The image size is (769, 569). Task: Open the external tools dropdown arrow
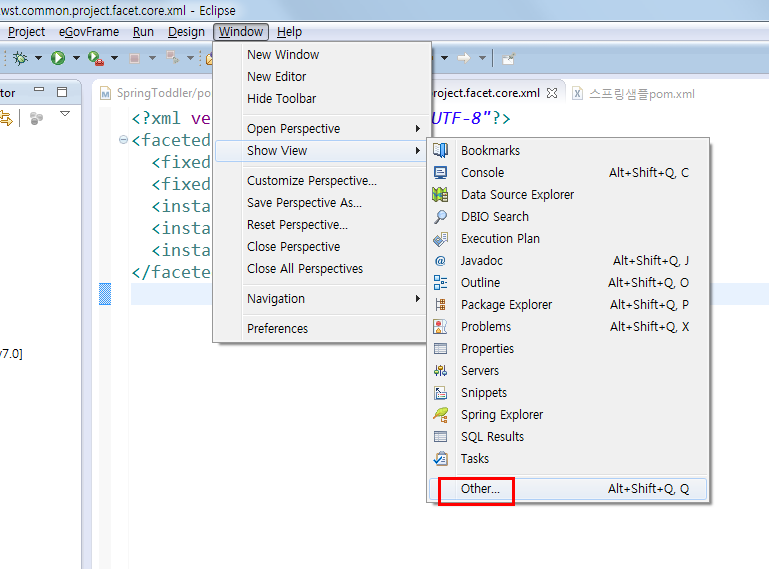[114, 58]
